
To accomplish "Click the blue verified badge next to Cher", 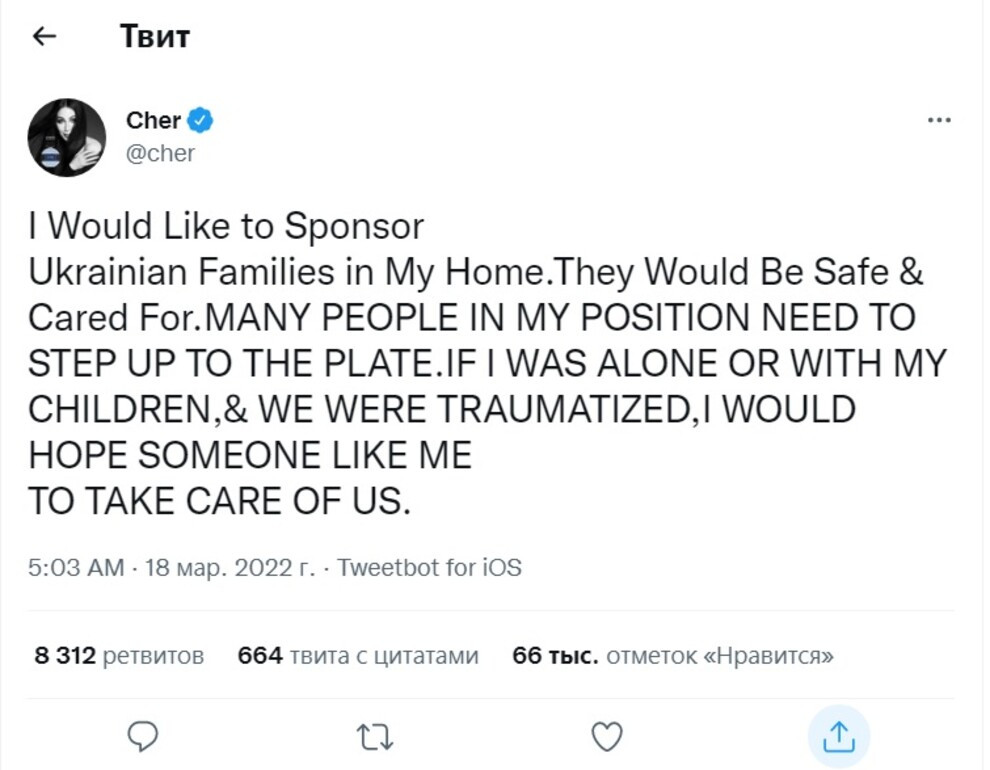I will pyautogui.click(x=200, y=121).
